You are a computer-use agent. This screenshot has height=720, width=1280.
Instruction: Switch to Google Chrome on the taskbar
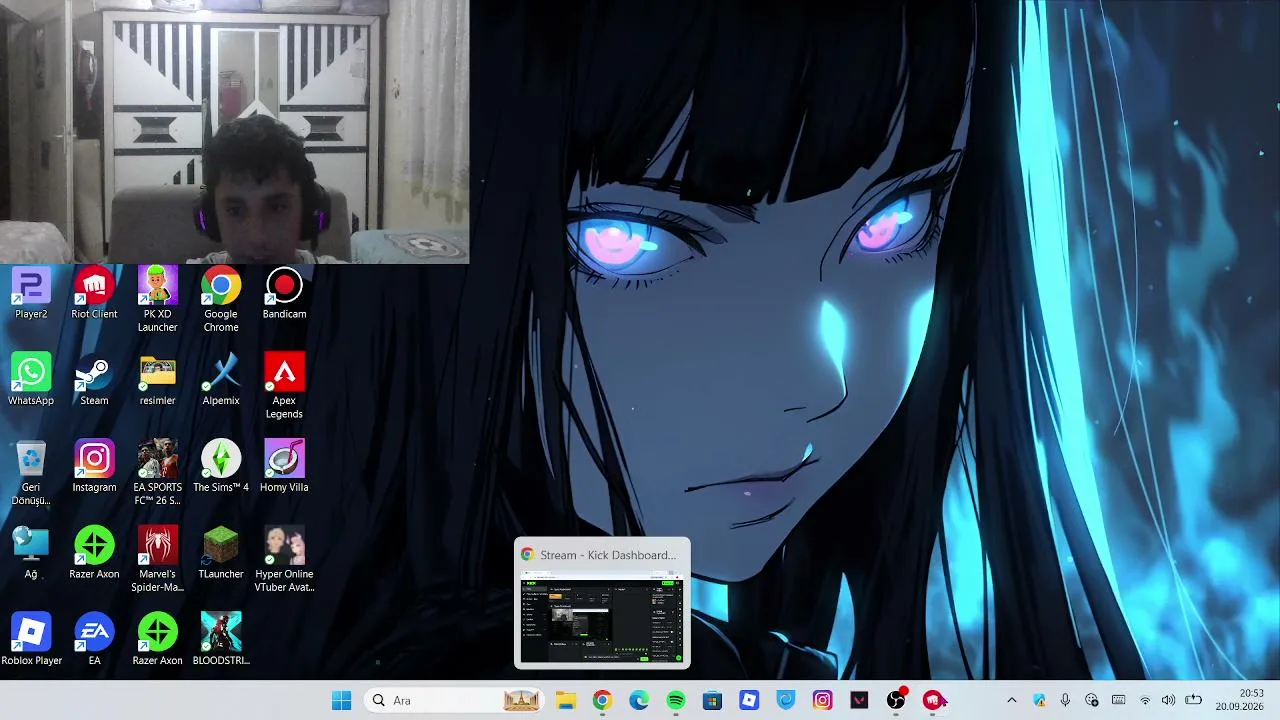pos(602,700)
